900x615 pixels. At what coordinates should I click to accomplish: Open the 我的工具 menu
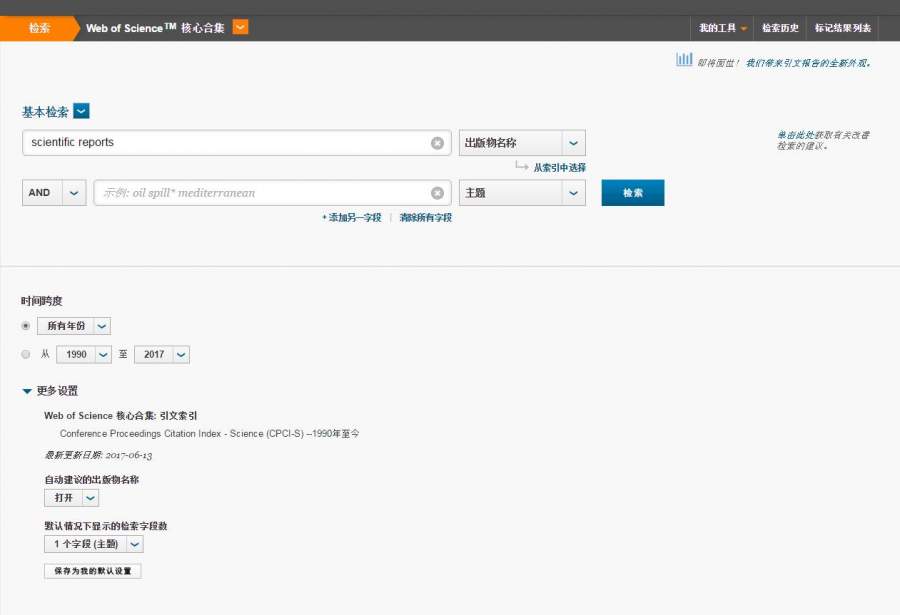[723, 28]
